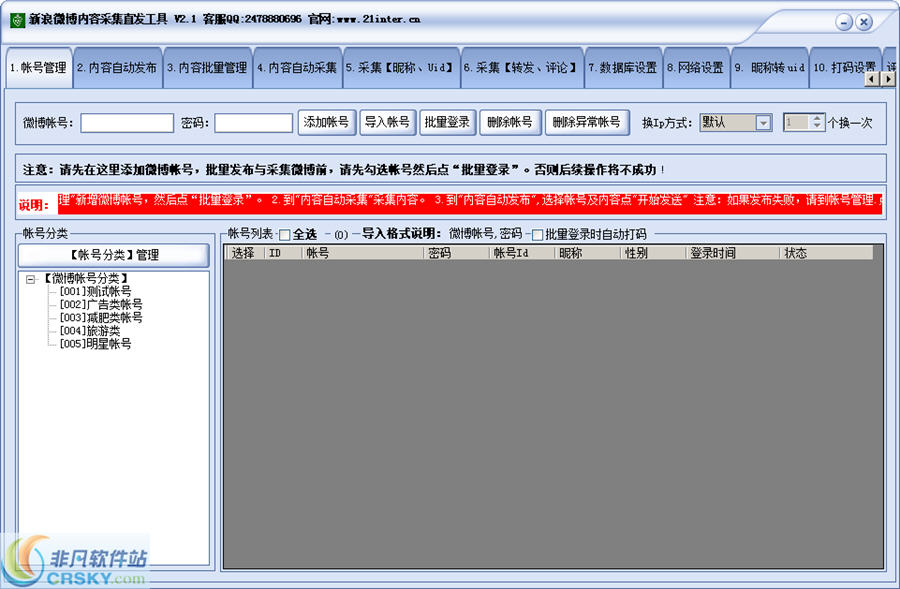Image resolution: width=900 pixels, height=589 pixels.
Task: Click the green app icon in title bar
Action: pyautogui.click(x=17, y=19)
